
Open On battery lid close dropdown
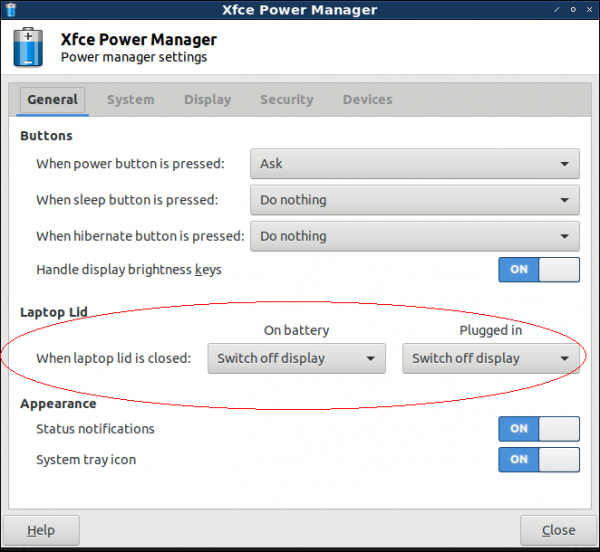click(x=296, y=358)
